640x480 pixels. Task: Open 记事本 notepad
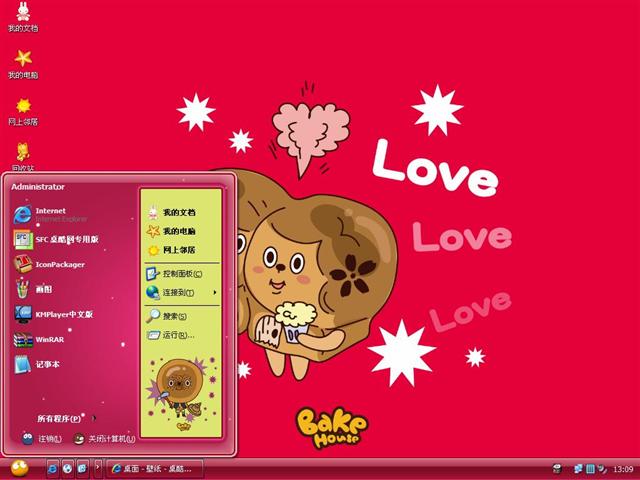click(37, 364)
